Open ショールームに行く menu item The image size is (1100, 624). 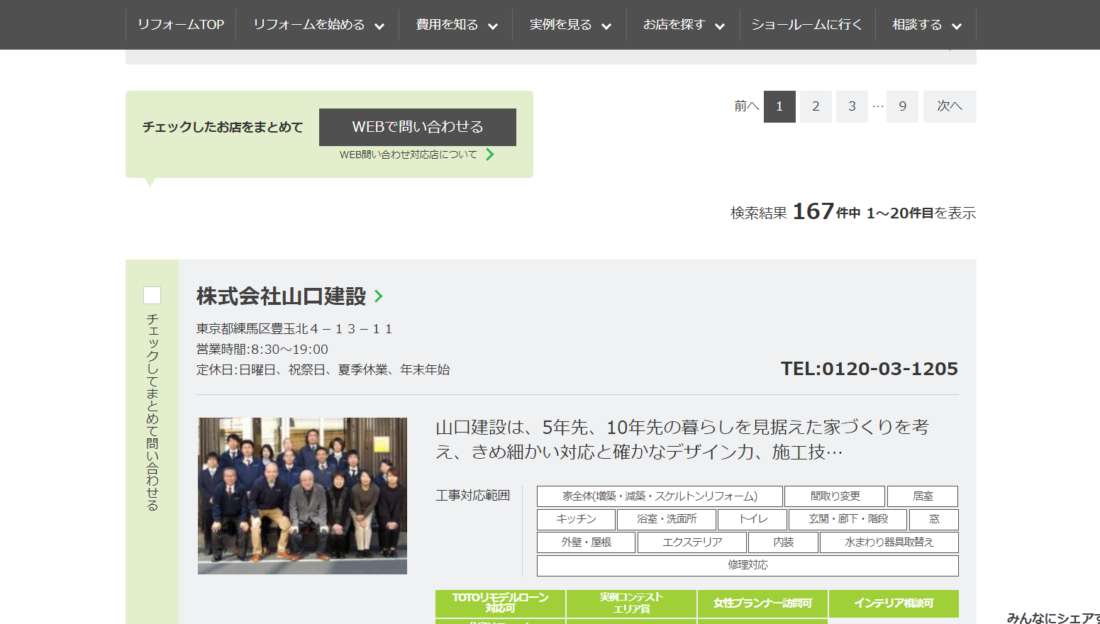point(807,25)
